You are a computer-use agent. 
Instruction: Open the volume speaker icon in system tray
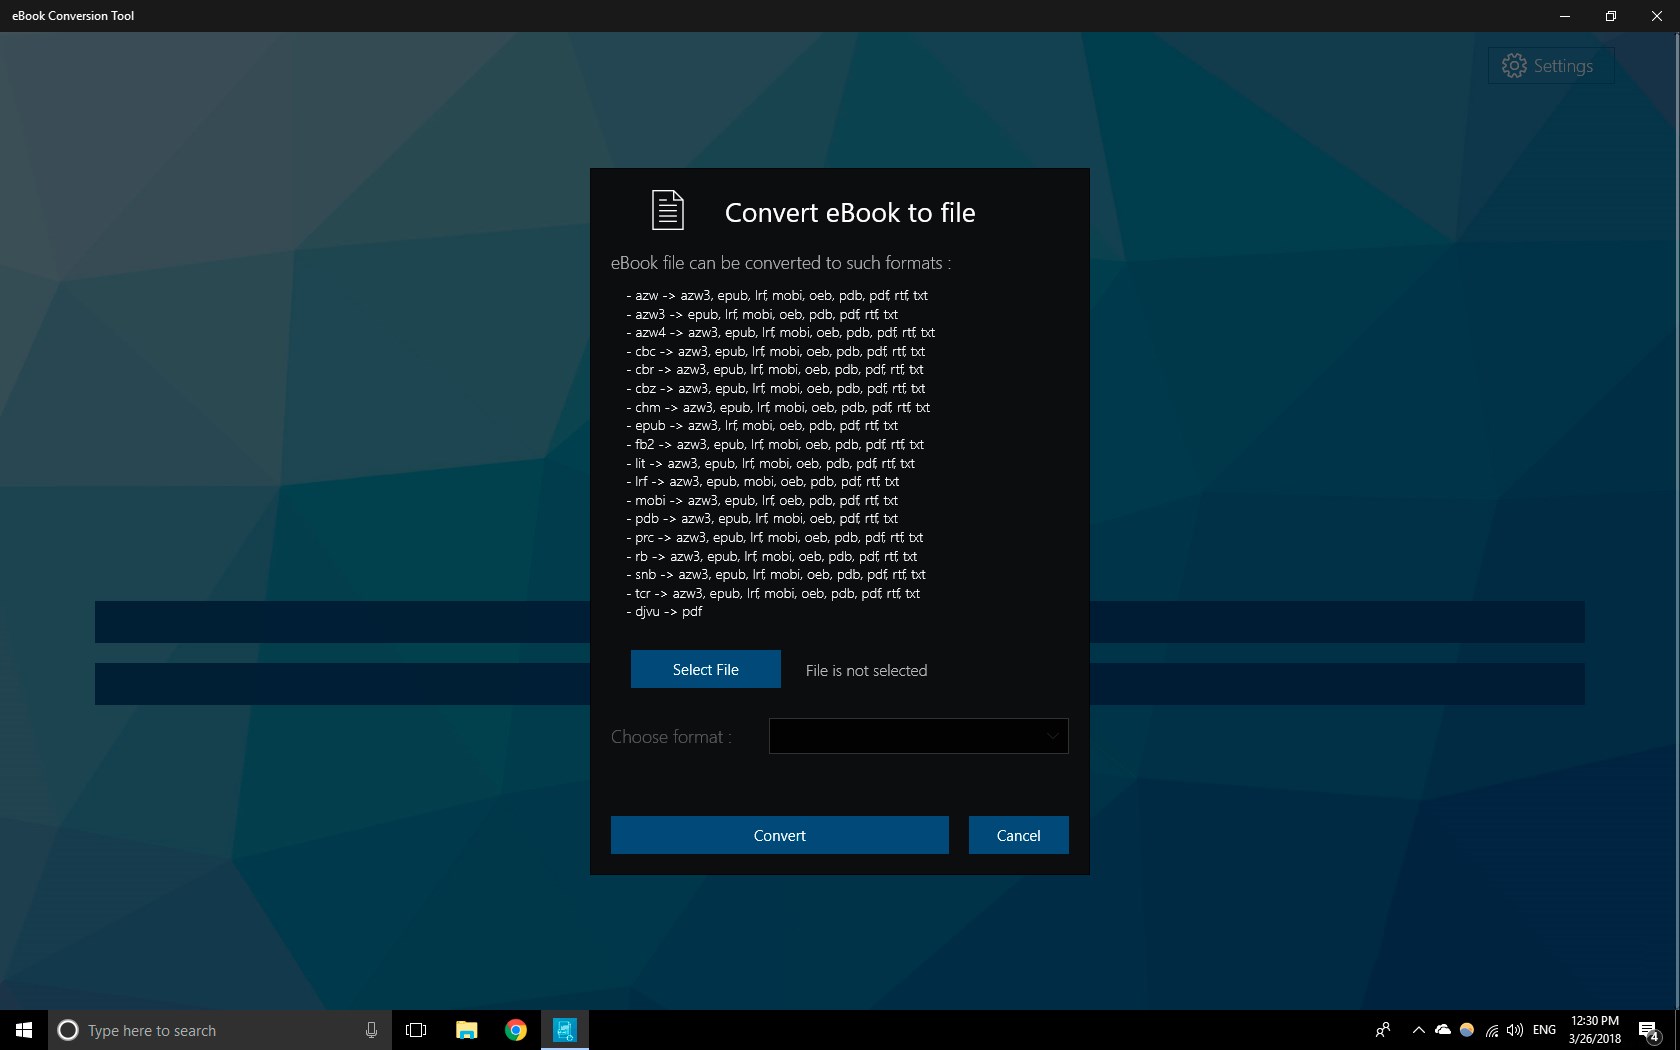pyautogui.click(x=1515, y=1030)
